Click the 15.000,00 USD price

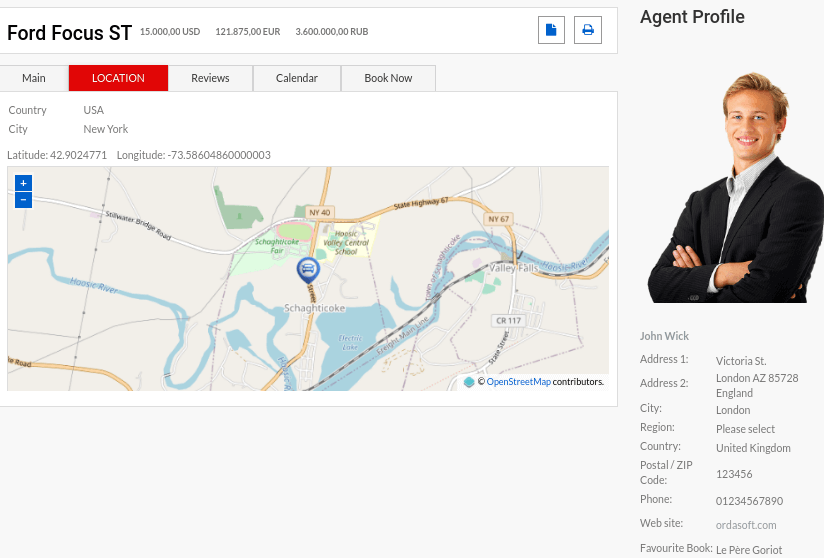tap(170, 32)
